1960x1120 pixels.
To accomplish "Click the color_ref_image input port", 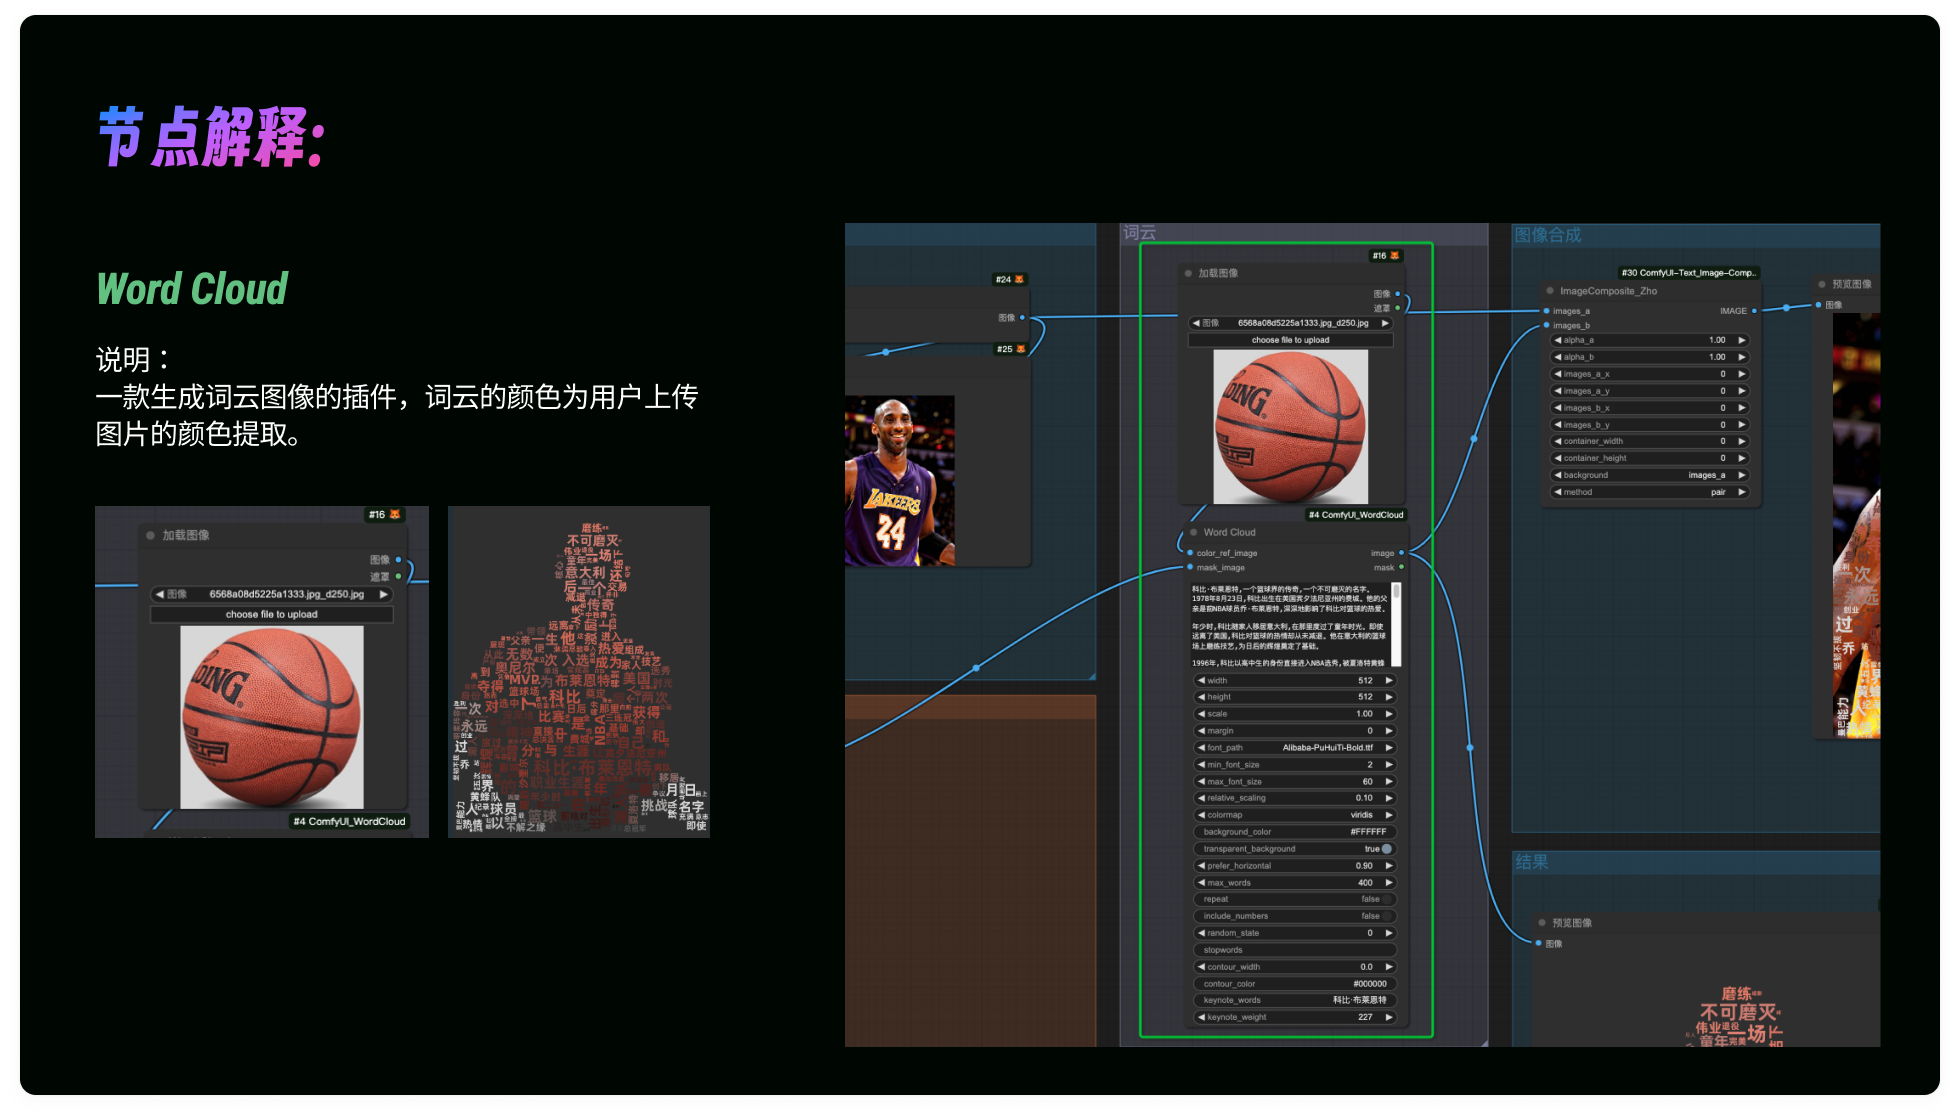I will (1190, 553).
